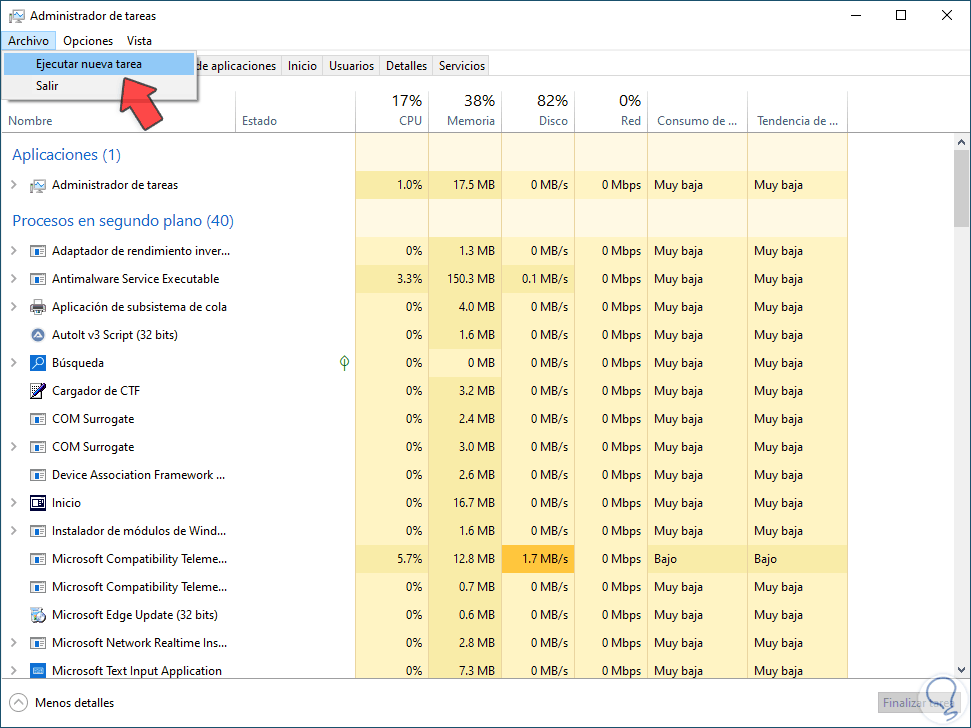Sort by Tendencia de consumo column
The width and height of the screenshot is (971, 728).
(798, 111)
